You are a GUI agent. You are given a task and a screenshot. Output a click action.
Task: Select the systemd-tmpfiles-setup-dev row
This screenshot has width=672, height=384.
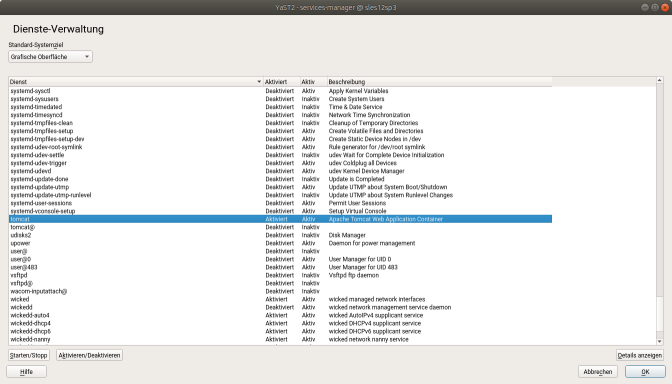[280, 139]
